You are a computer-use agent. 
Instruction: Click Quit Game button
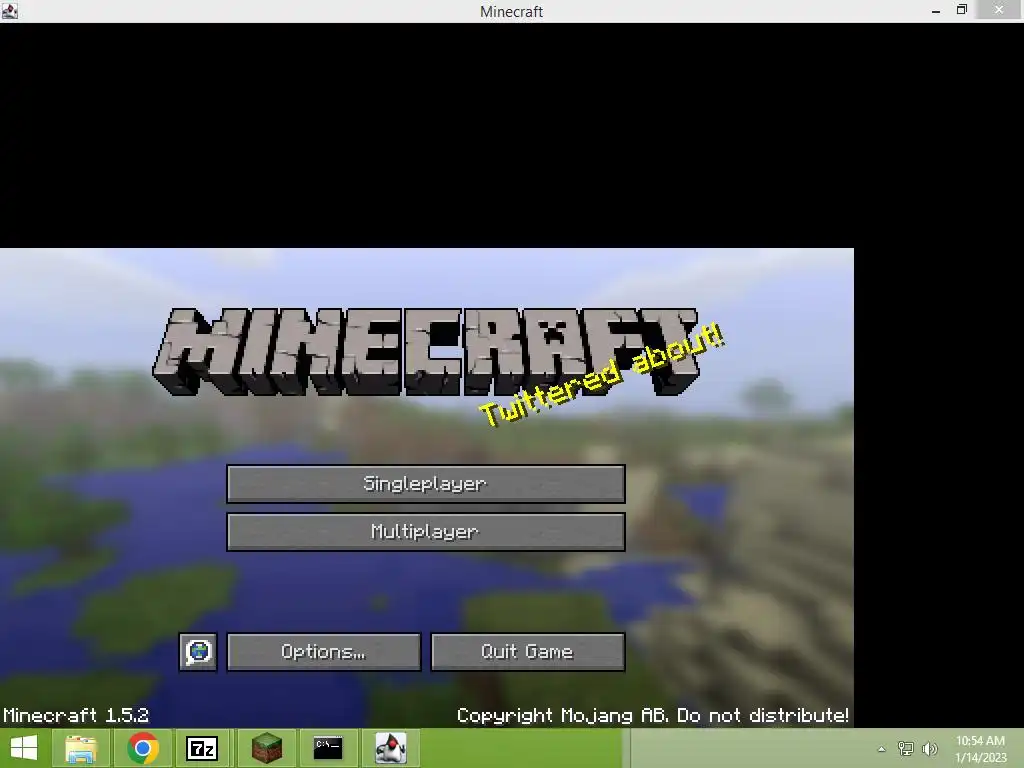coord(528,652)
